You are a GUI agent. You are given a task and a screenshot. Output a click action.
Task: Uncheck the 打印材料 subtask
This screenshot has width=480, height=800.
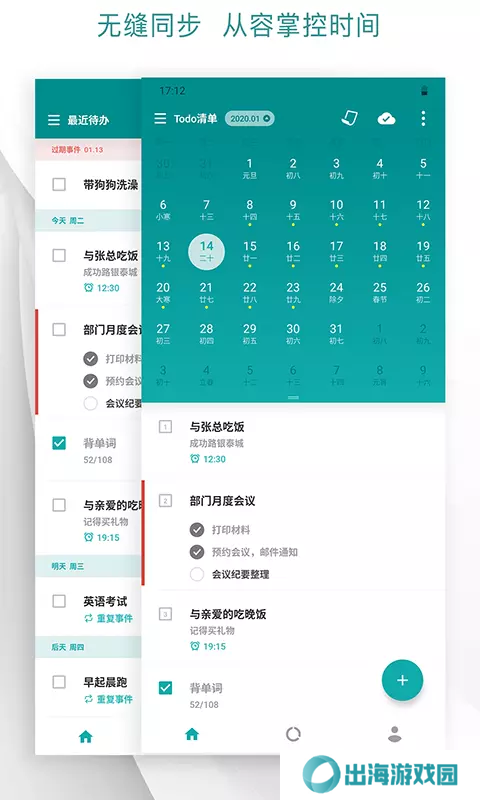[197, 530]
